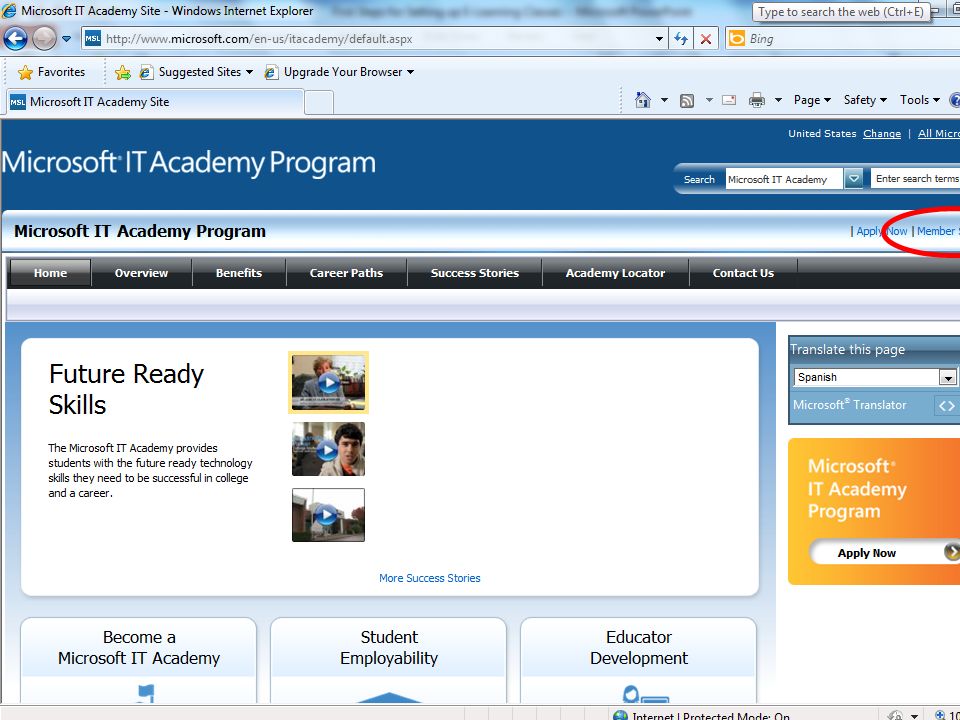This screenshot has width=960, height=720.
Task: Click the Read Mail envelope icon
Action: coord(729,100)
